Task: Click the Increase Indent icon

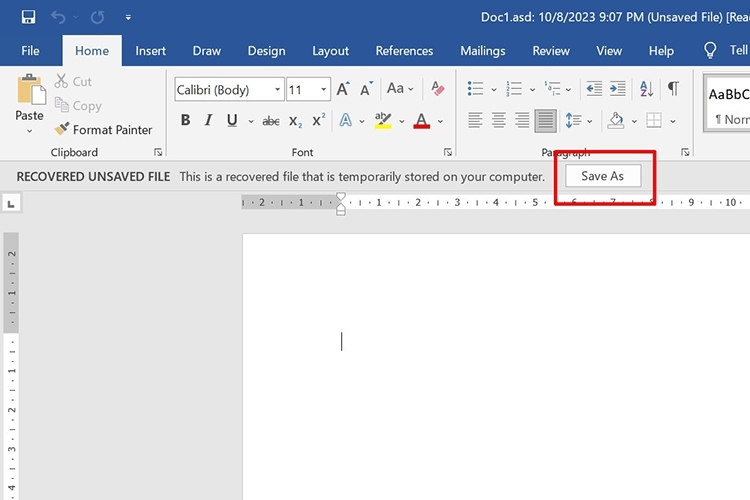Action: pos(618,89)
